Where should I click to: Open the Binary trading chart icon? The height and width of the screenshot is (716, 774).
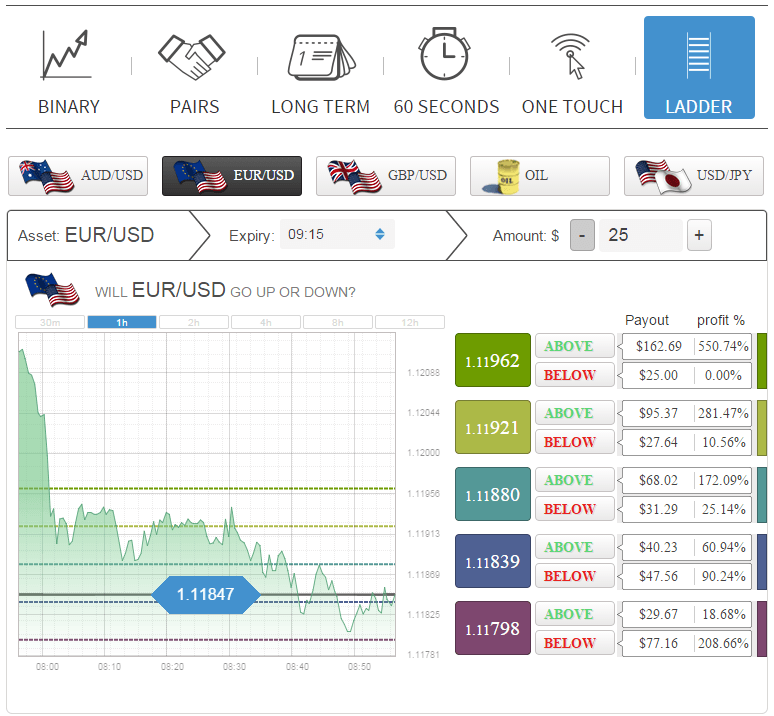pyautogui.click(x=67, y=54)
